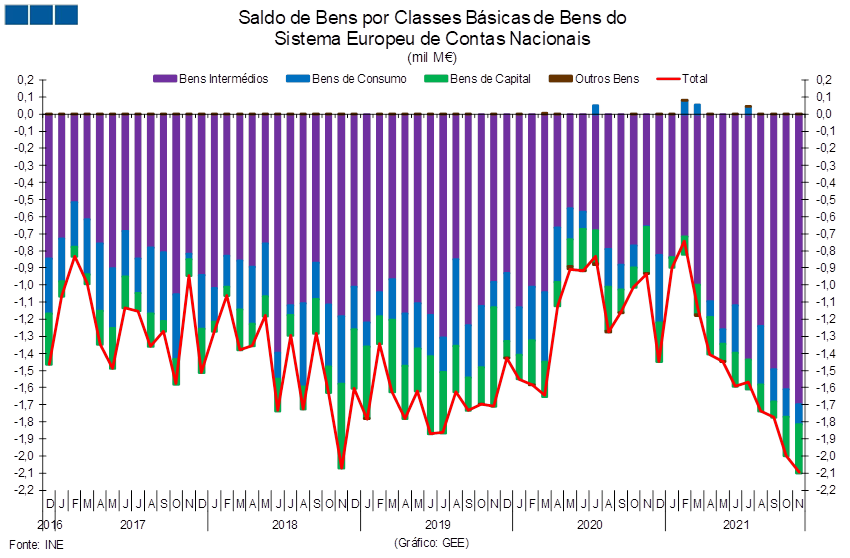Click the year label '2021'
The image size is (850, 558).
(736, 524)
